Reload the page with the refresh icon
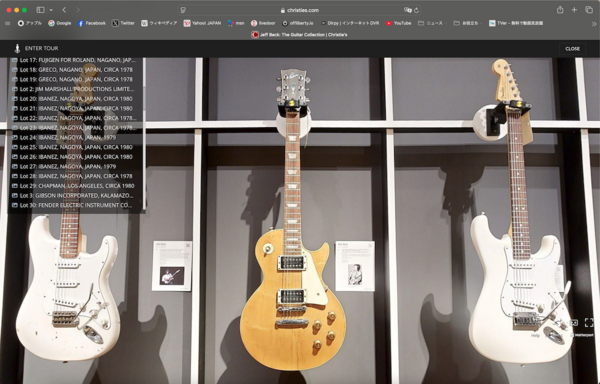 point(416,10)
